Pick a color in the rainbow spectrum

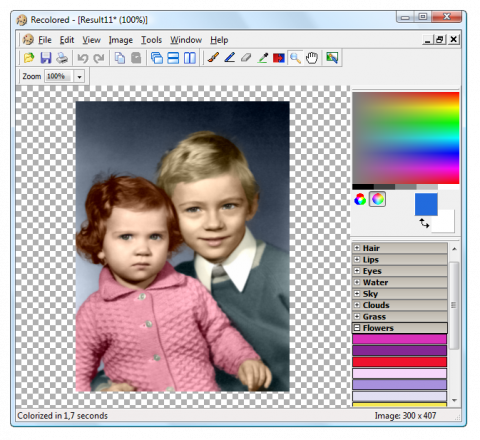click(x=406, y=138)
